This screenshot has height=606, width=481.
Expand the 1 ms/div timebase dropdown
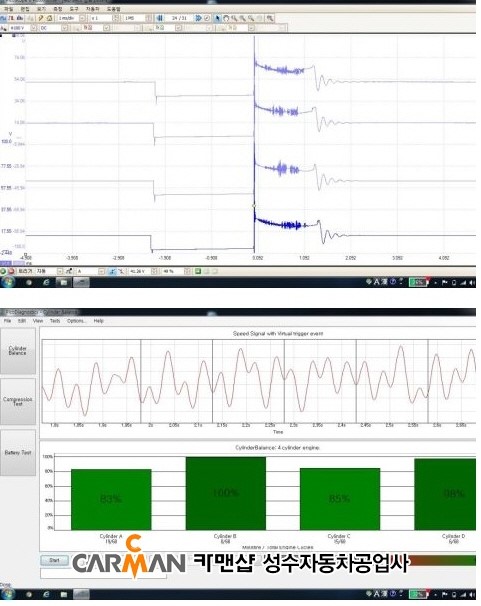(x=82, y=18)
